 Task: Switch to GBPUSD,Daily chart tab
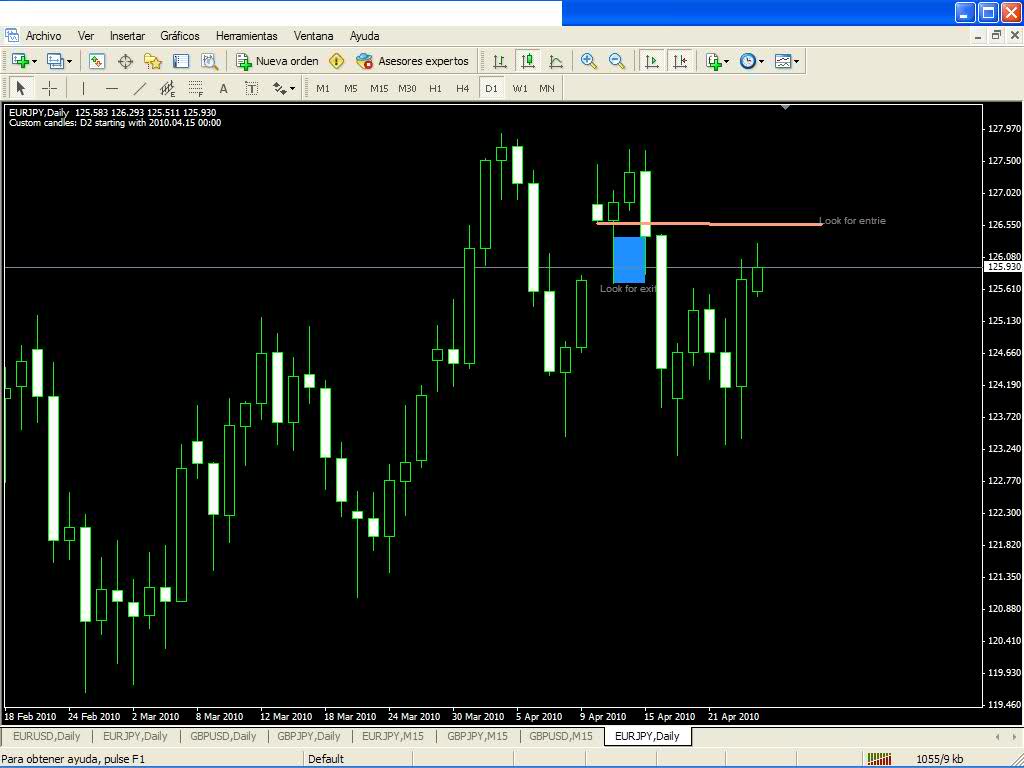click(223, 736)
